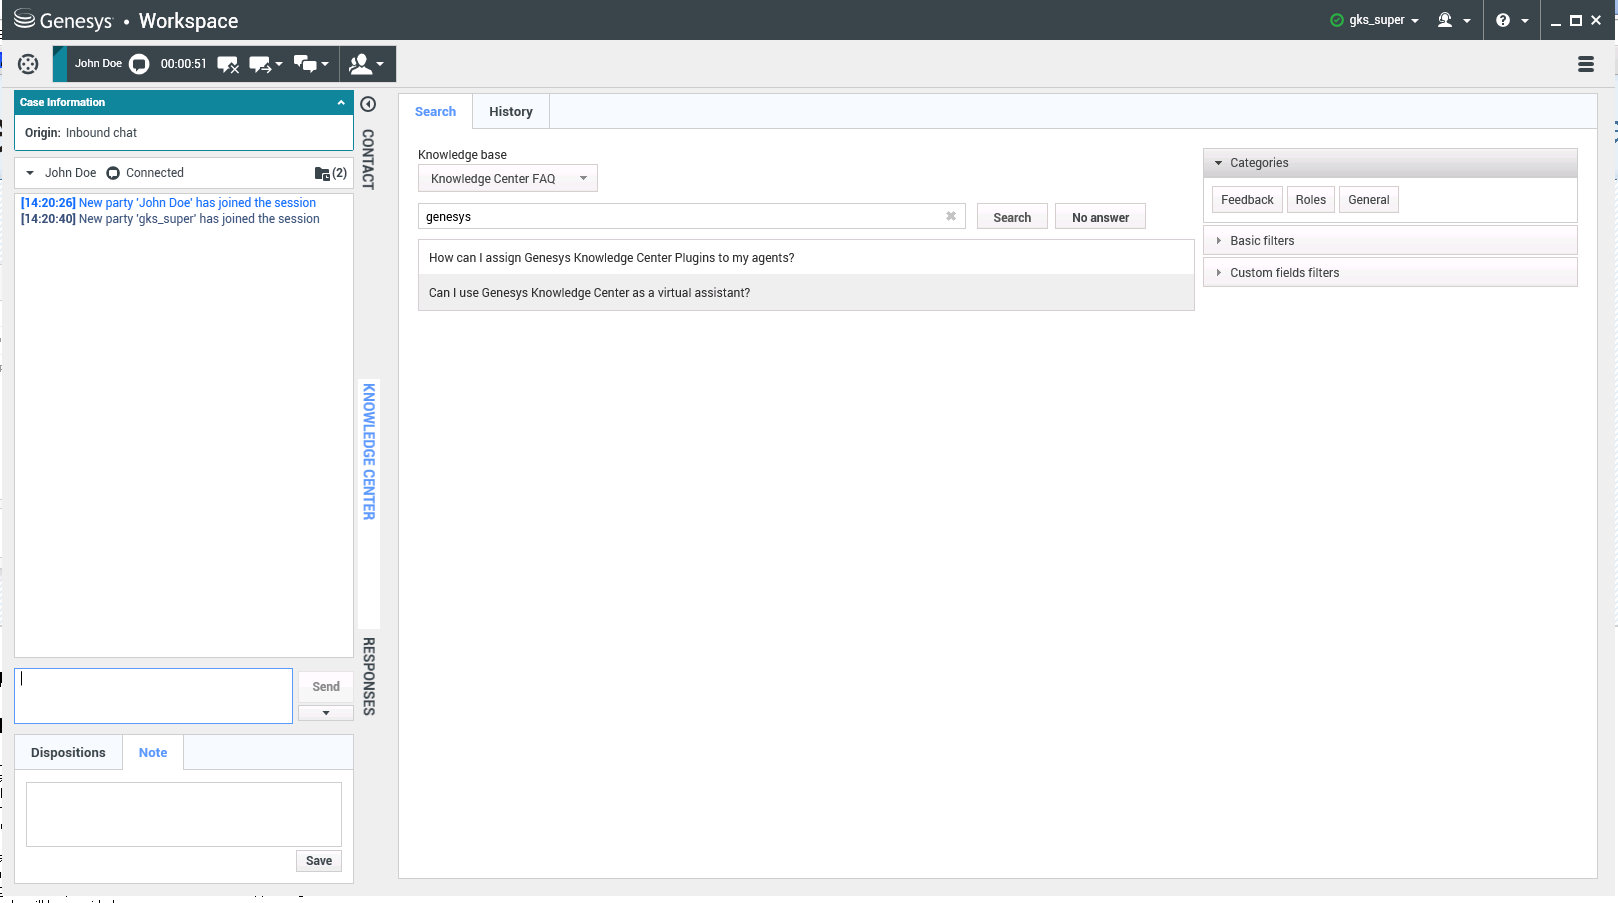Expand Basic filters section
The image size is (1618, 903).
1390,241
